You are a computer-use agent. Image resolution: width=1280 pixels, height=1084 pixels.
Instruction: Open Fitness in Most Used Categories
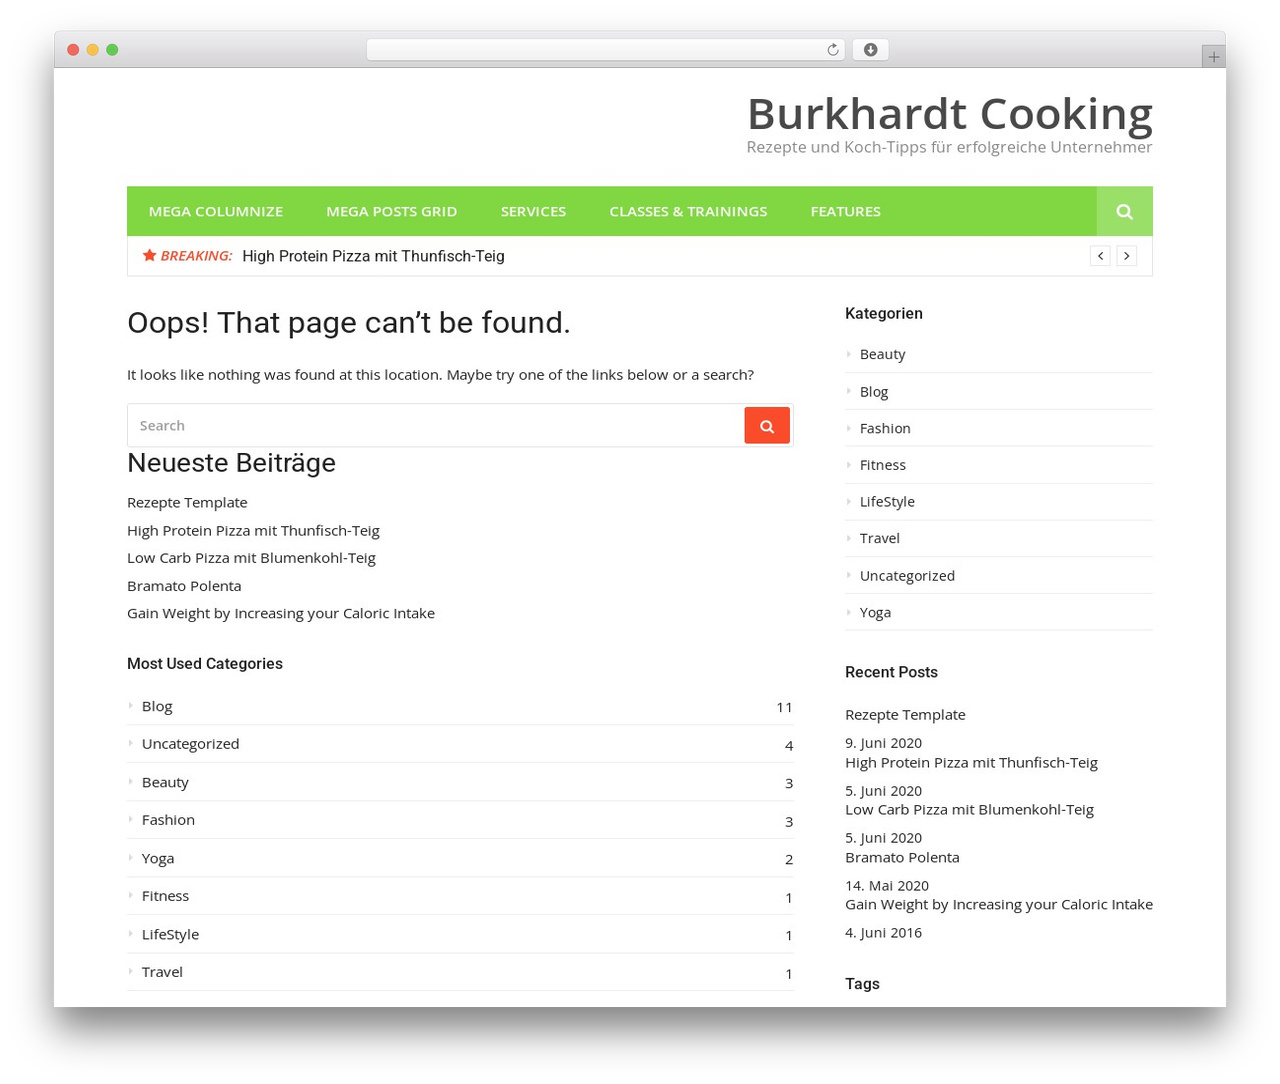coord(165,896)
